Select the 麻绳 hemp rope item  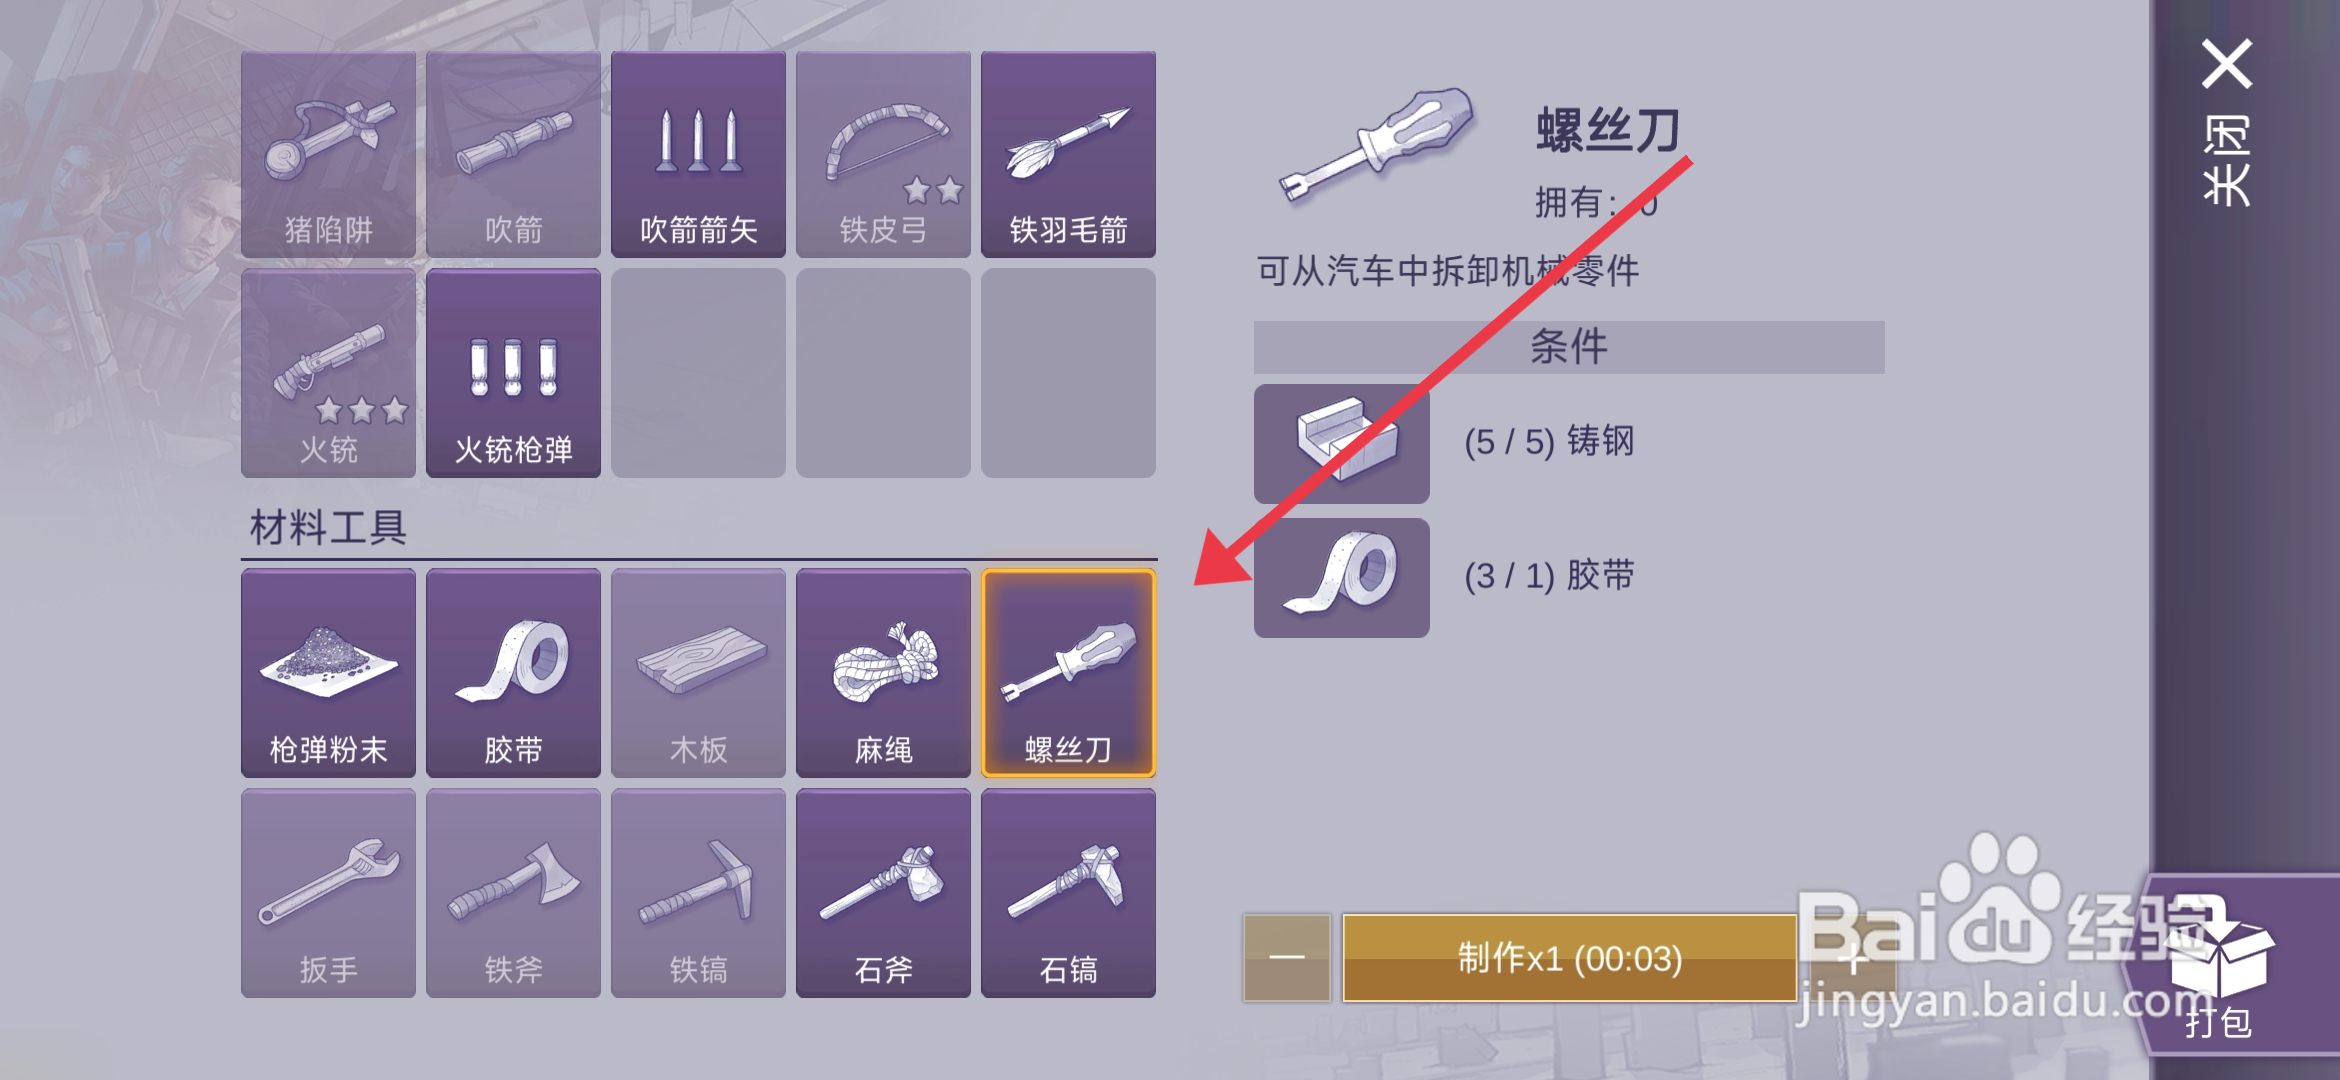point(883,673)
